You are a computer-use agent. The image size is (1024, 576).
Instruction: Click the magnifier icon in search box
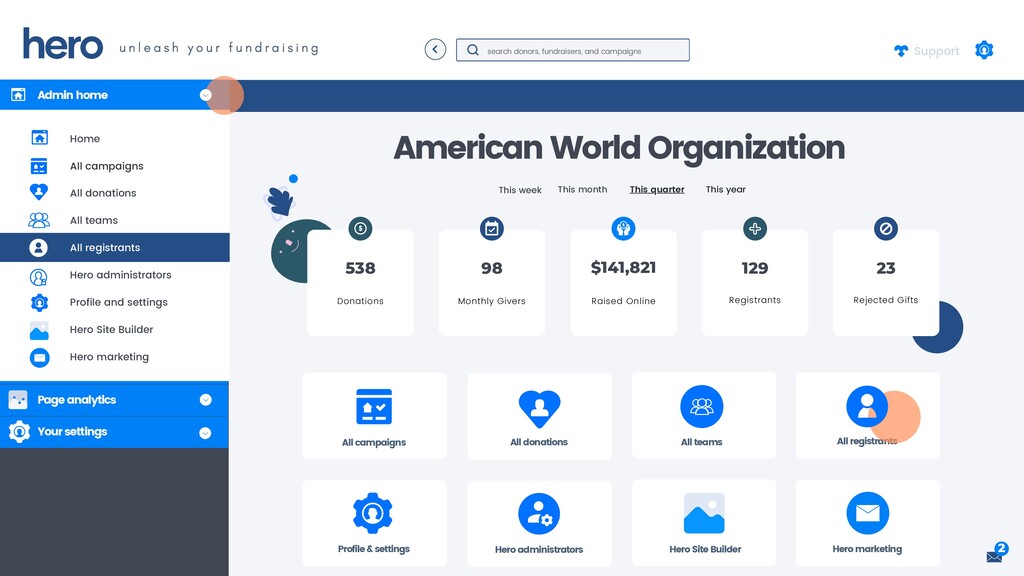(x=473, y=50)
